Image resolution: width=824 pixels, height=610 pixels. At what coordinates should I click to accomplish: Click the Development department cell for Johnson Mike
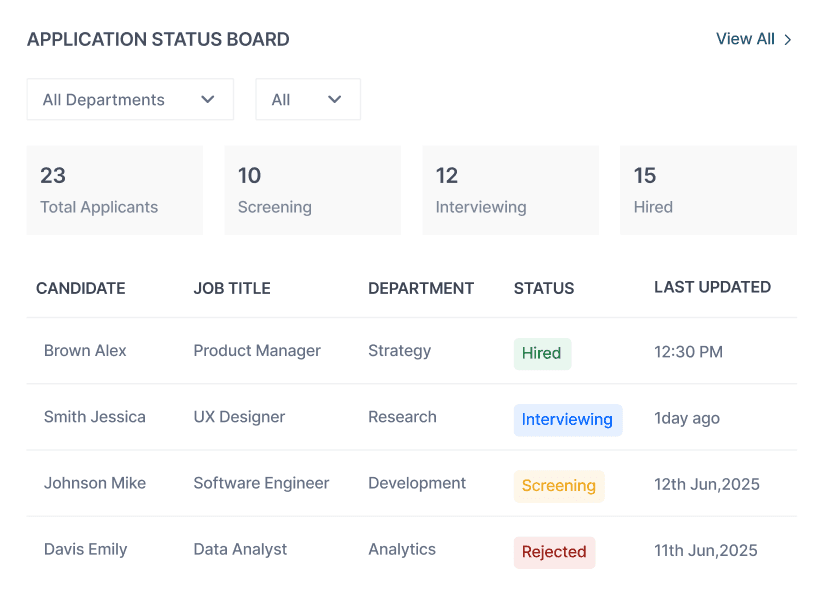pyautogui.click(x=417, y=483)
